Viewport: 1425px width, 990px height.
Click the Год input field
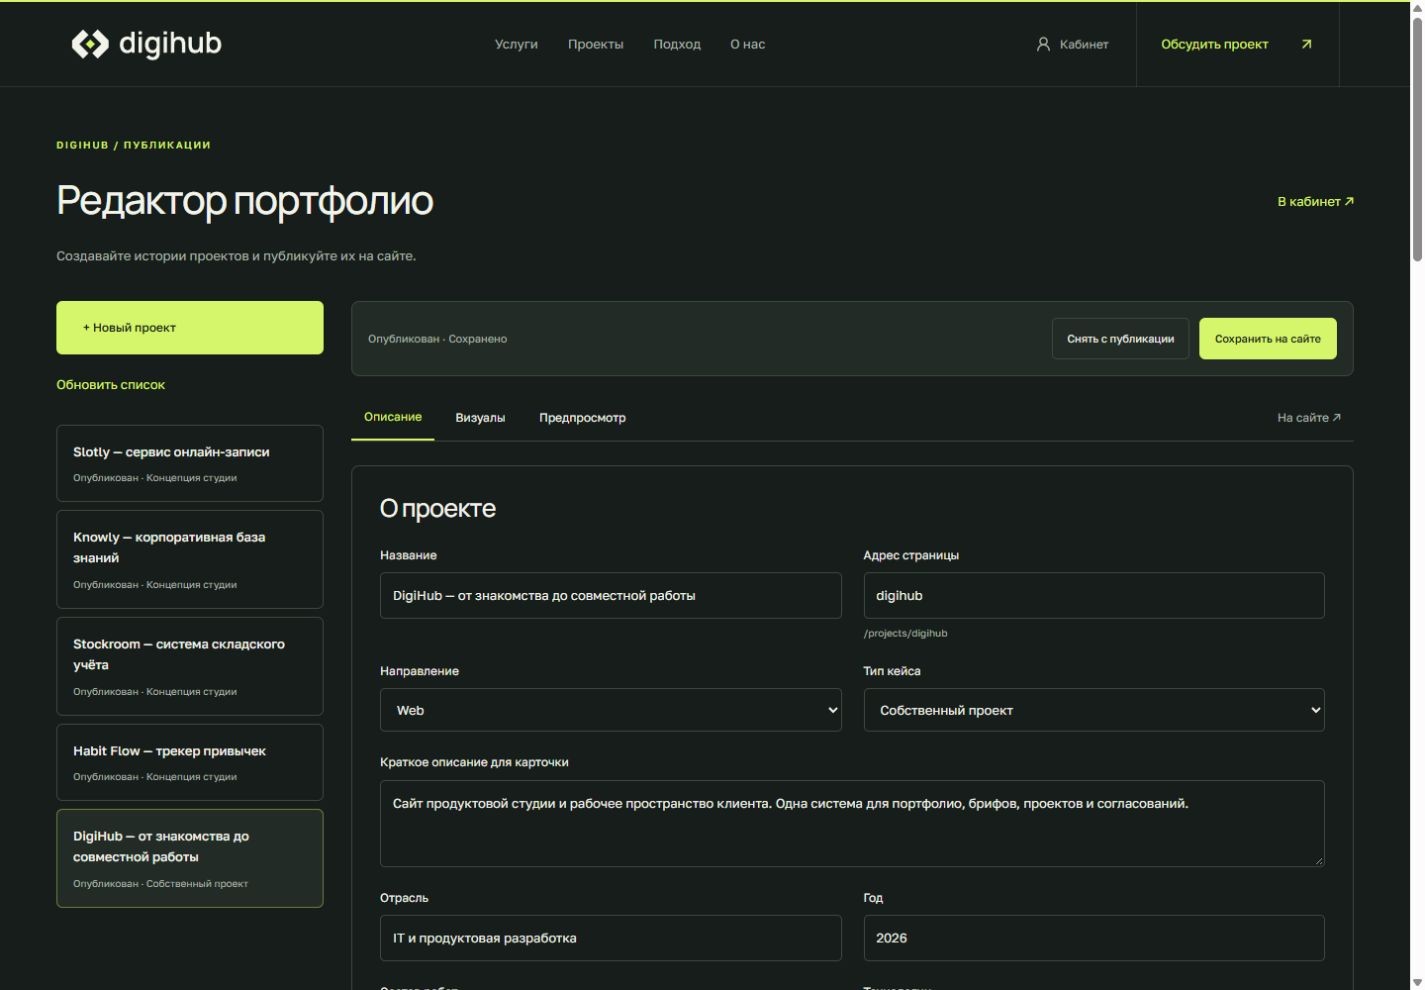[1094, 938]
